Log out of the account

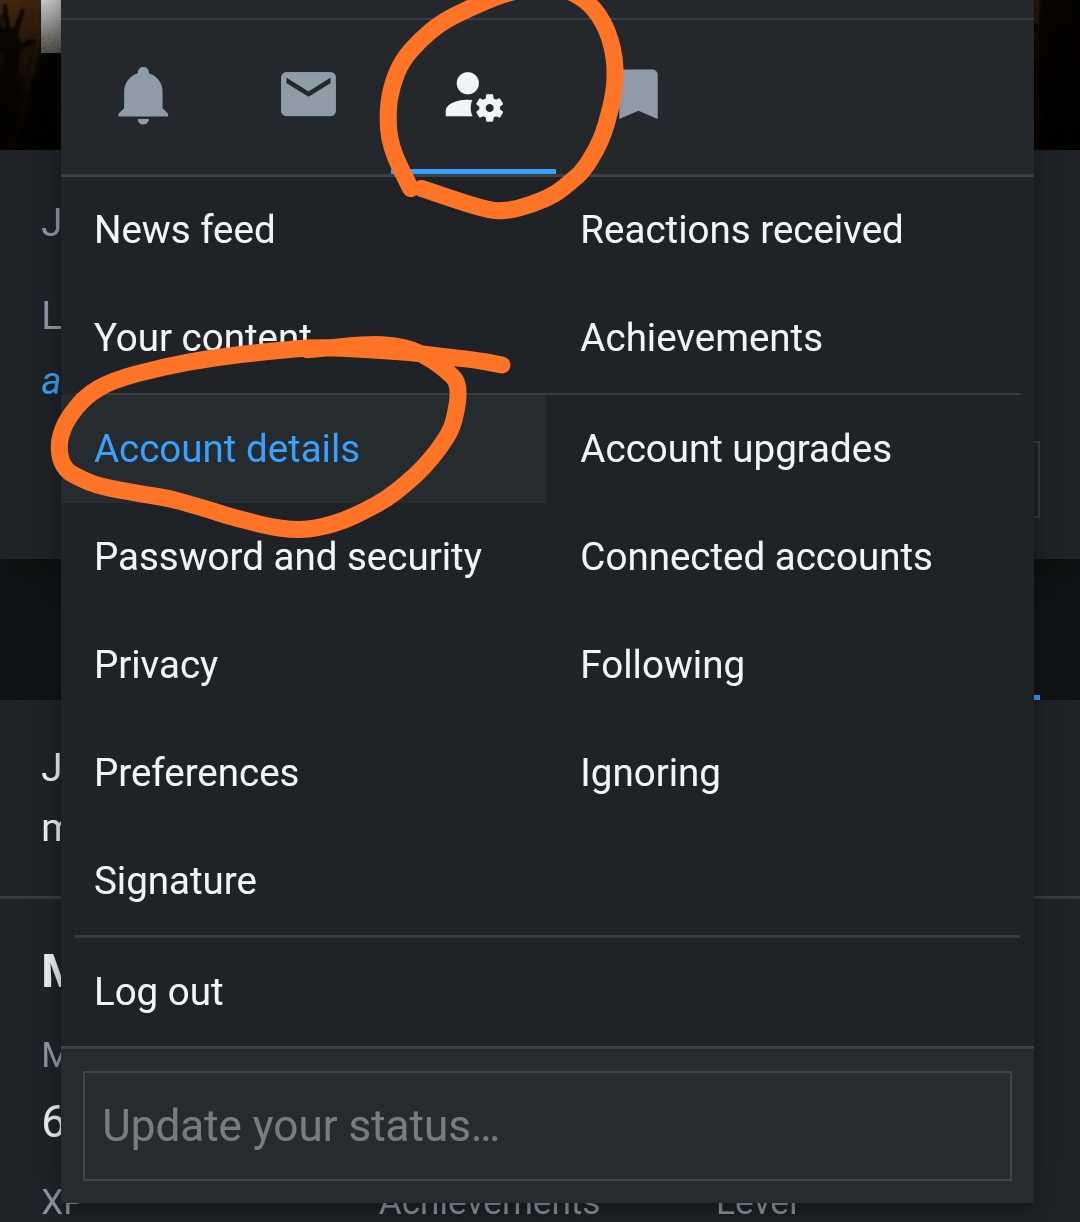pyautogui.click(x=159, y=992)
